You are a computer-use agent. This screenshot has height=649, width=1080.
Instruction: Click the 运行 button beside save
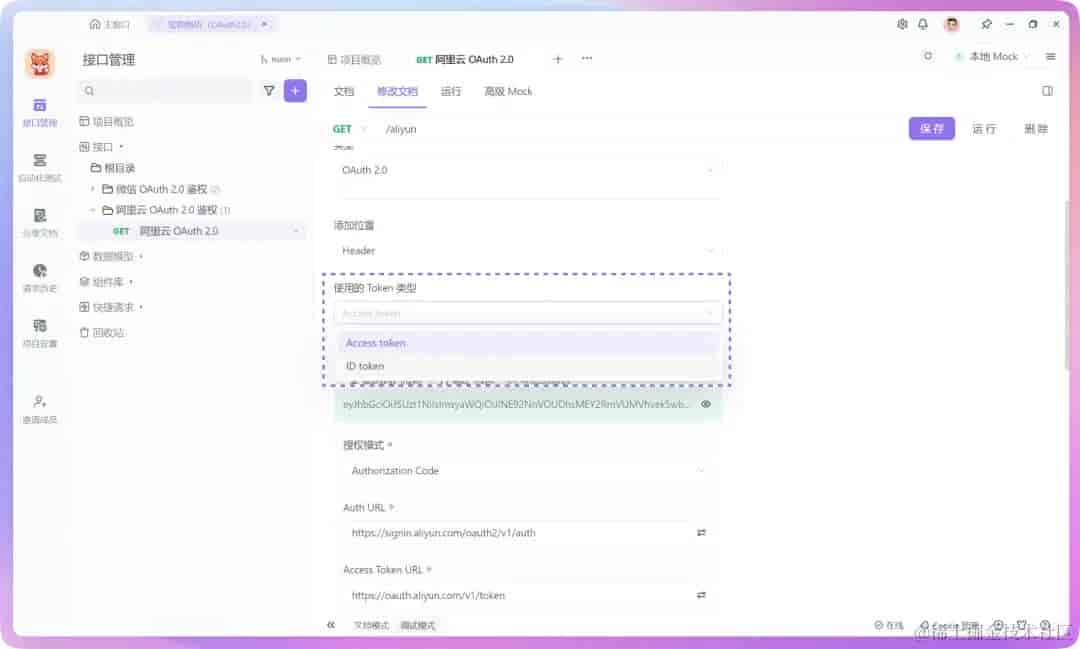click(984, 128)
